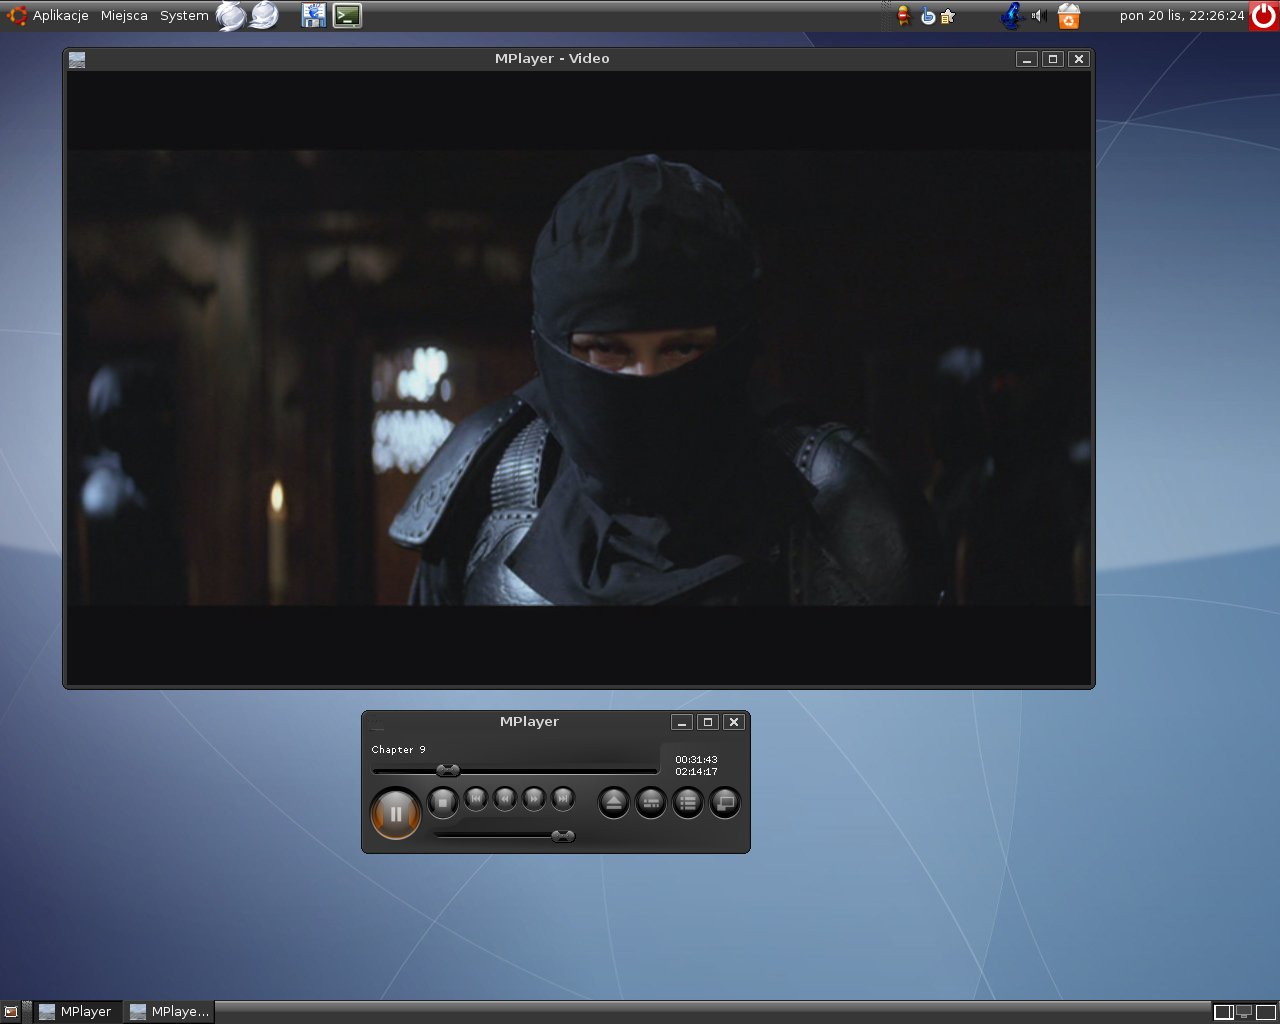Launch the first silver globe browser icon

click(231, 16)
